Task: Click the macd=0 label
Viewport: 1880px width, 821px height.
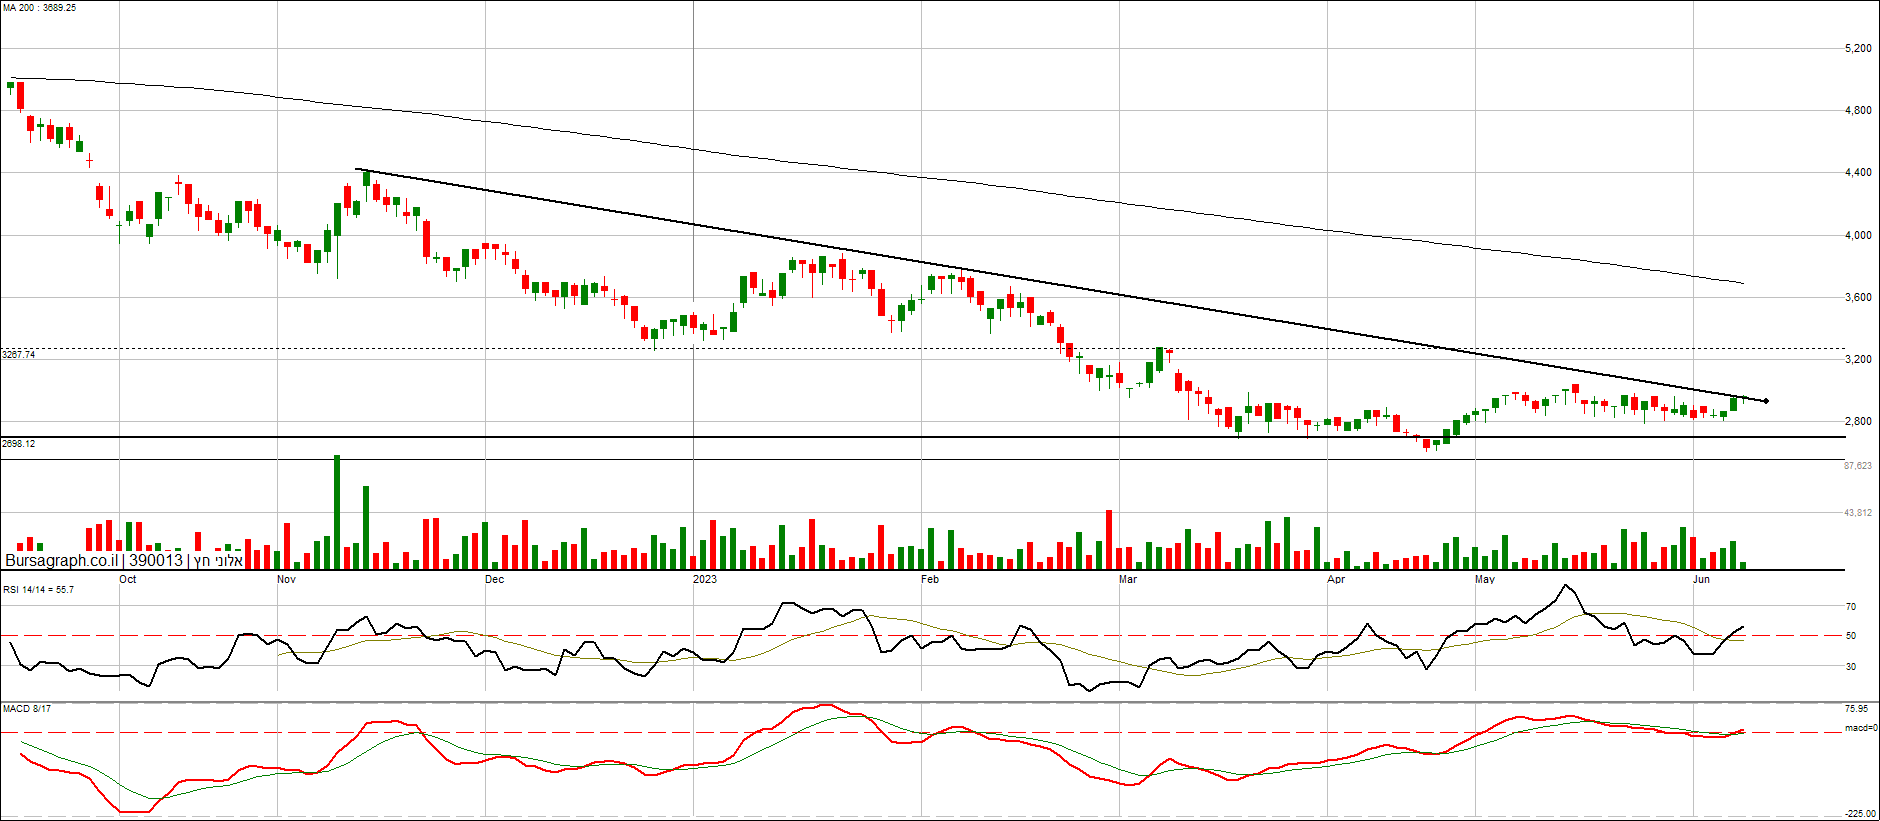Action: pos(1861,728)
